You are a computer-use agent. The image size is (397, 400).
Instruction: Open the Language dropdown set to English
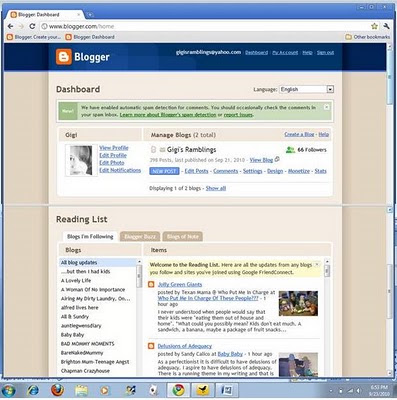[306, 89]
